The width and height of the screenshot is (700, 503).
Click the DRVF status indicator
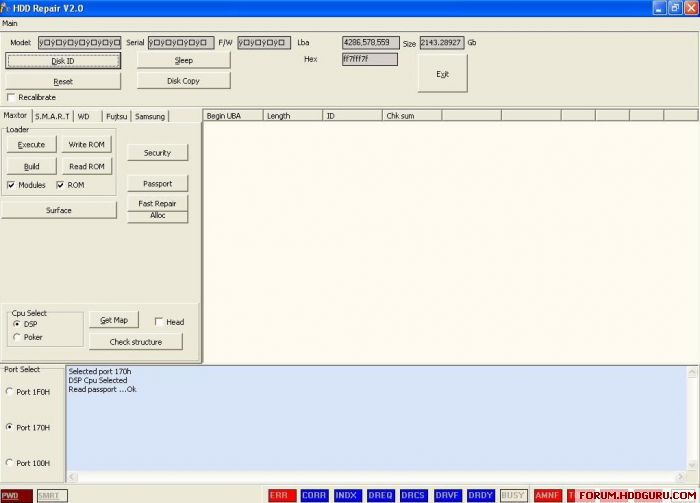[447, 495]
